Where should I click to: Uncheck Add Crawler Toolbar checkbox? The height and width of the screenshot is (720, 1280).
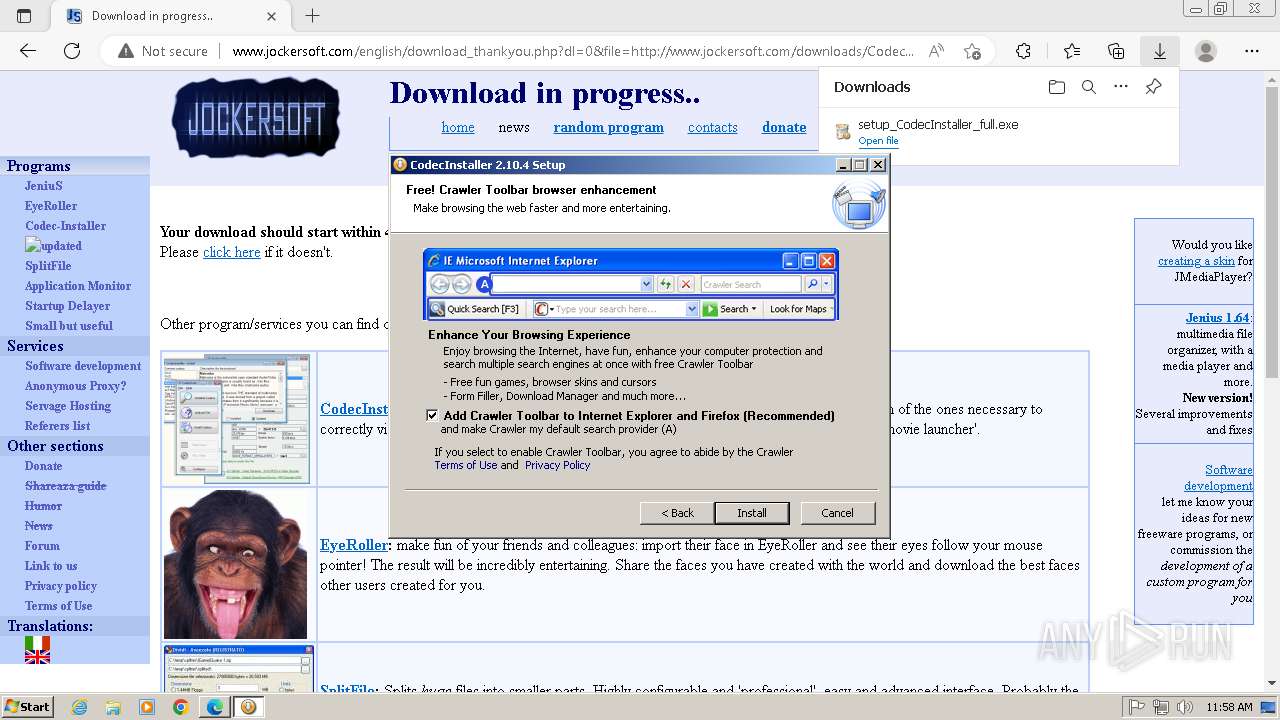pos(432,415)
